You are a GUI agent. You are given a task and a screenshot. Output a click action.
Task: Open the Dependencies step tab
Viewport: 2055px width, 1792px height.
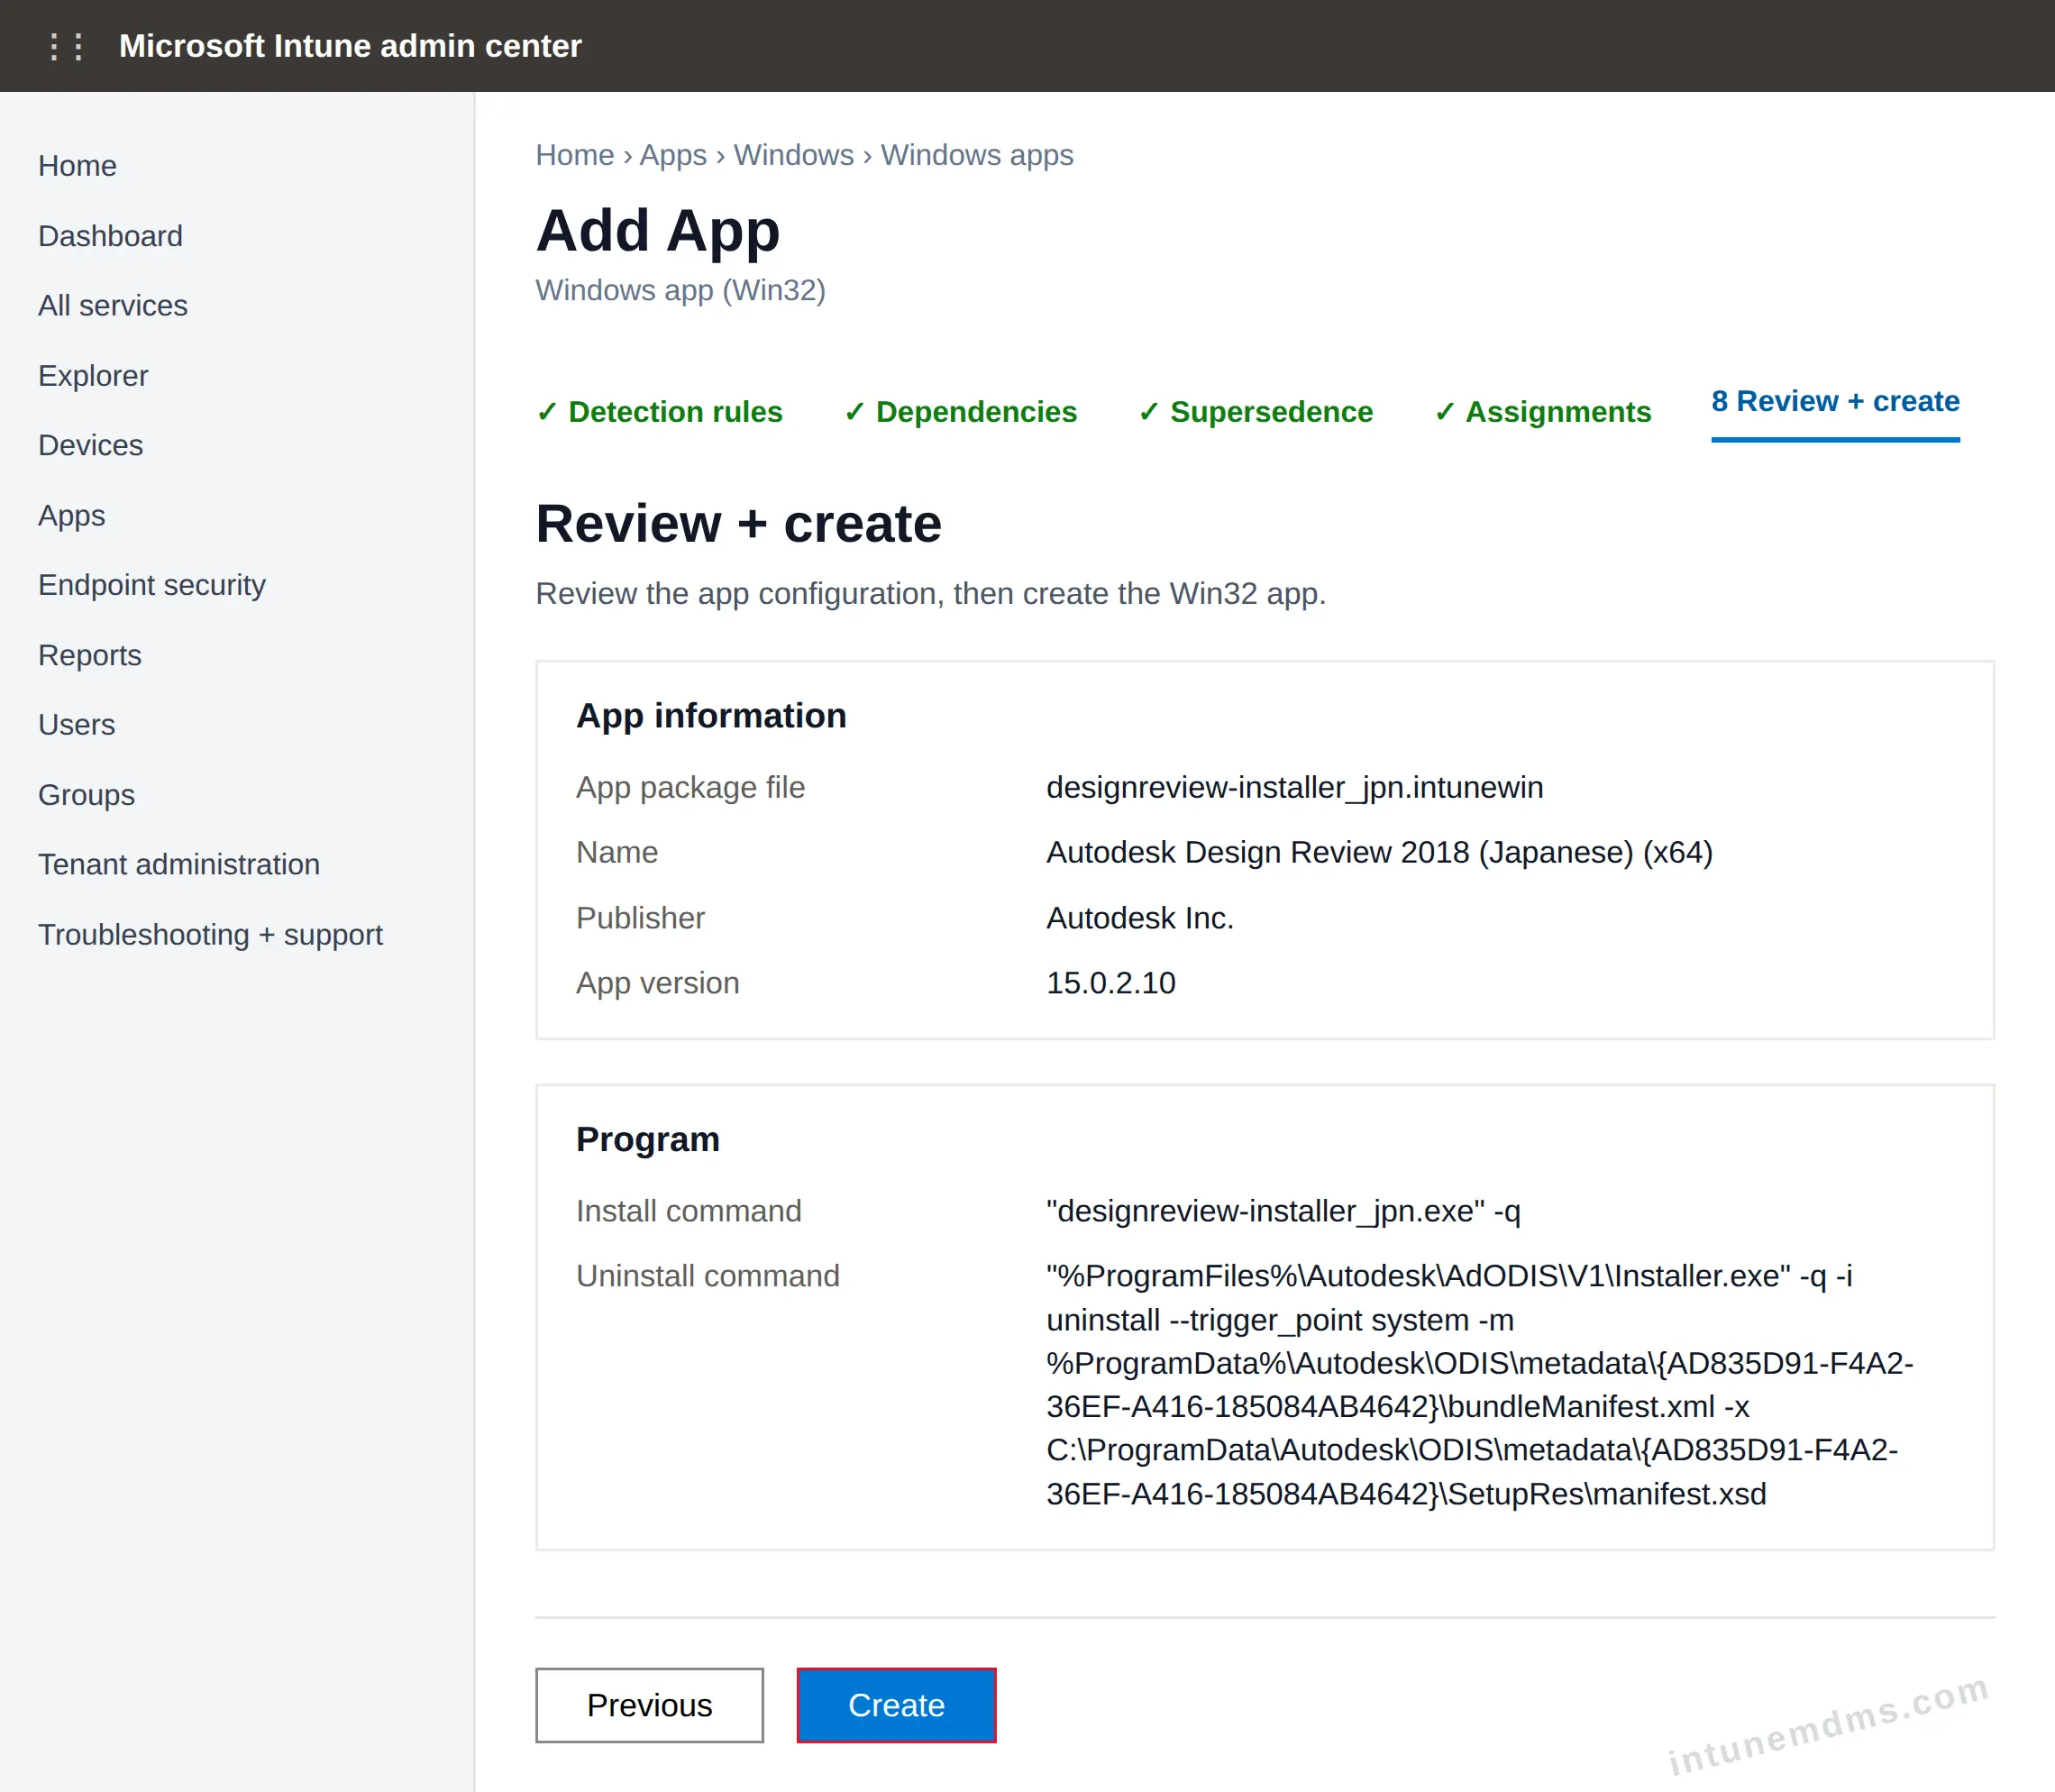coord(960,412)
